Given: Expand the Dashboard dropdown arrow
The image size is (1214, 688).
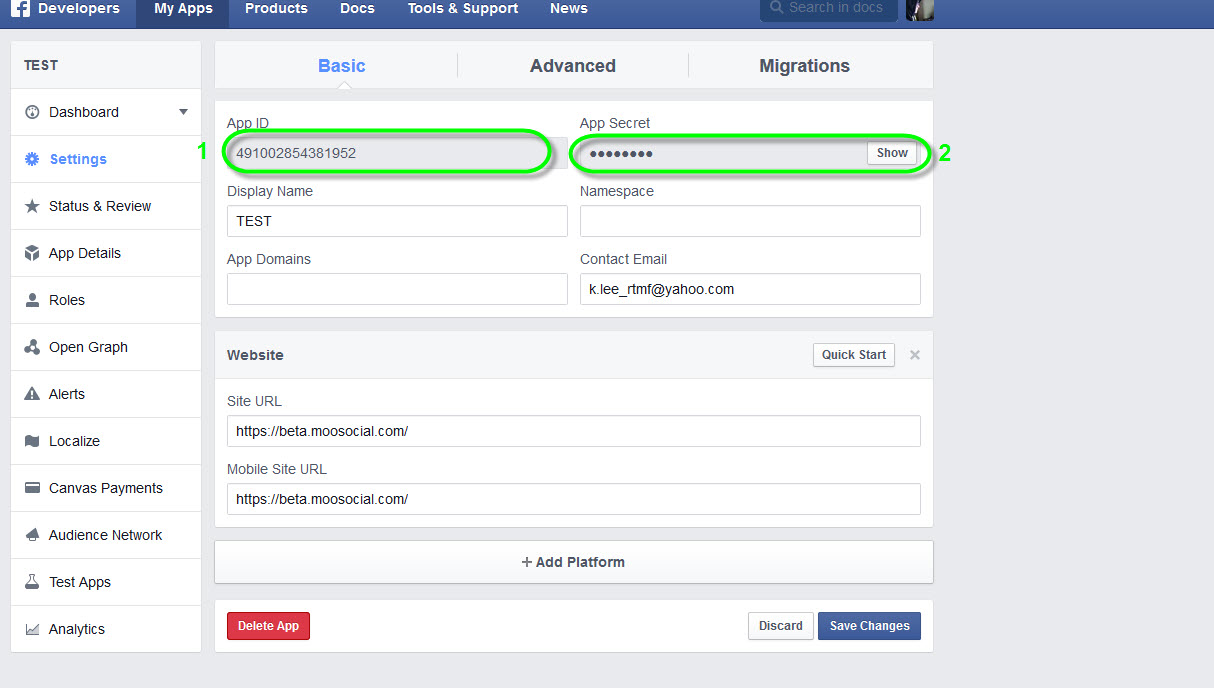Looking at the screenshot, I should point(183,112).
